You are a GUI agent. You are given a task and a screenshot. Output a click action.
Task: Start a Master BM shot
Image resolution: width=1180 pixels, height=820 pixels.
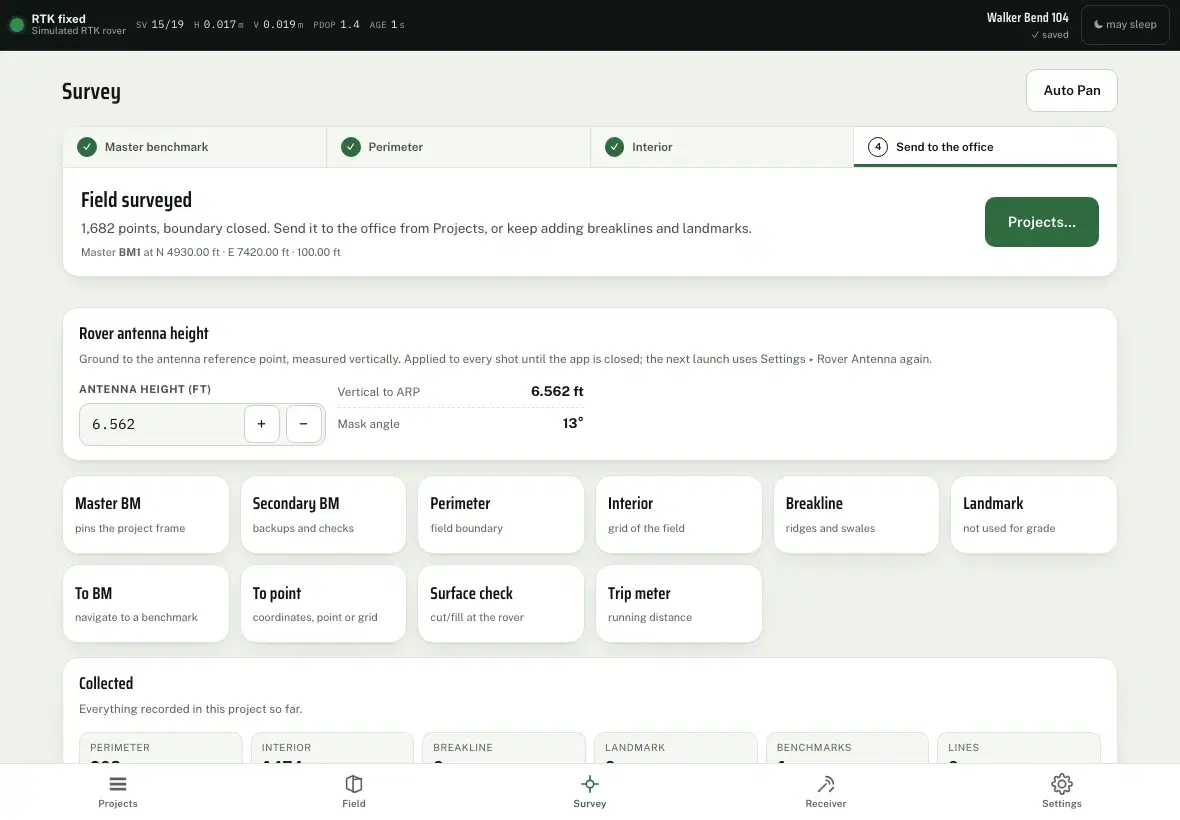click(146, 515)
